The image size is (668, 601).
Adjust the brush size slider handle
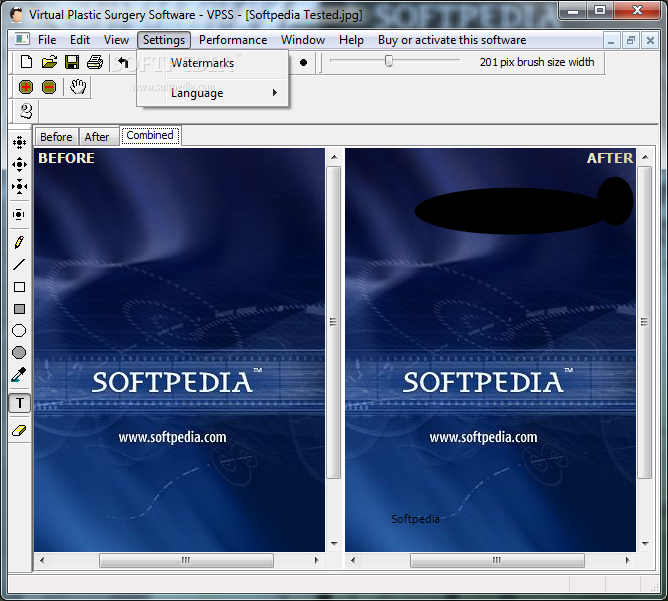tap(389, 61)
